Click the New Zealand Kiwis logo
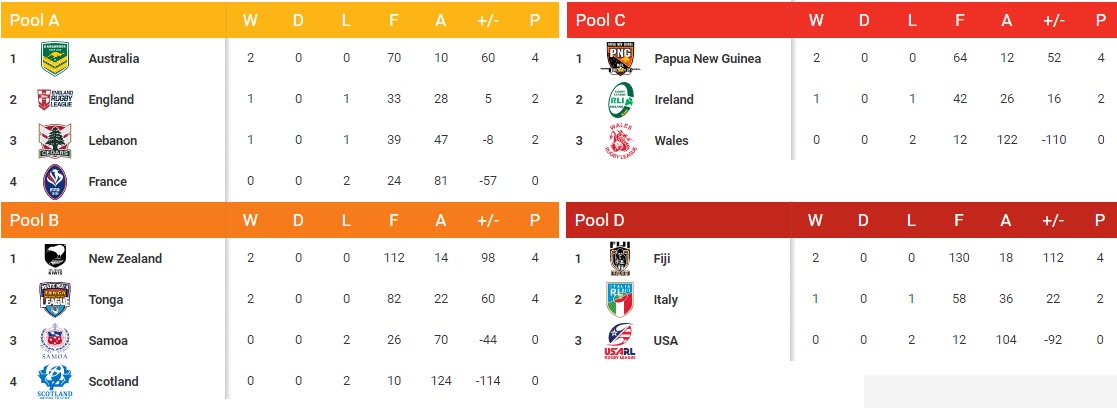Viewport: 1117px width, 408px height. coord(54,259)
